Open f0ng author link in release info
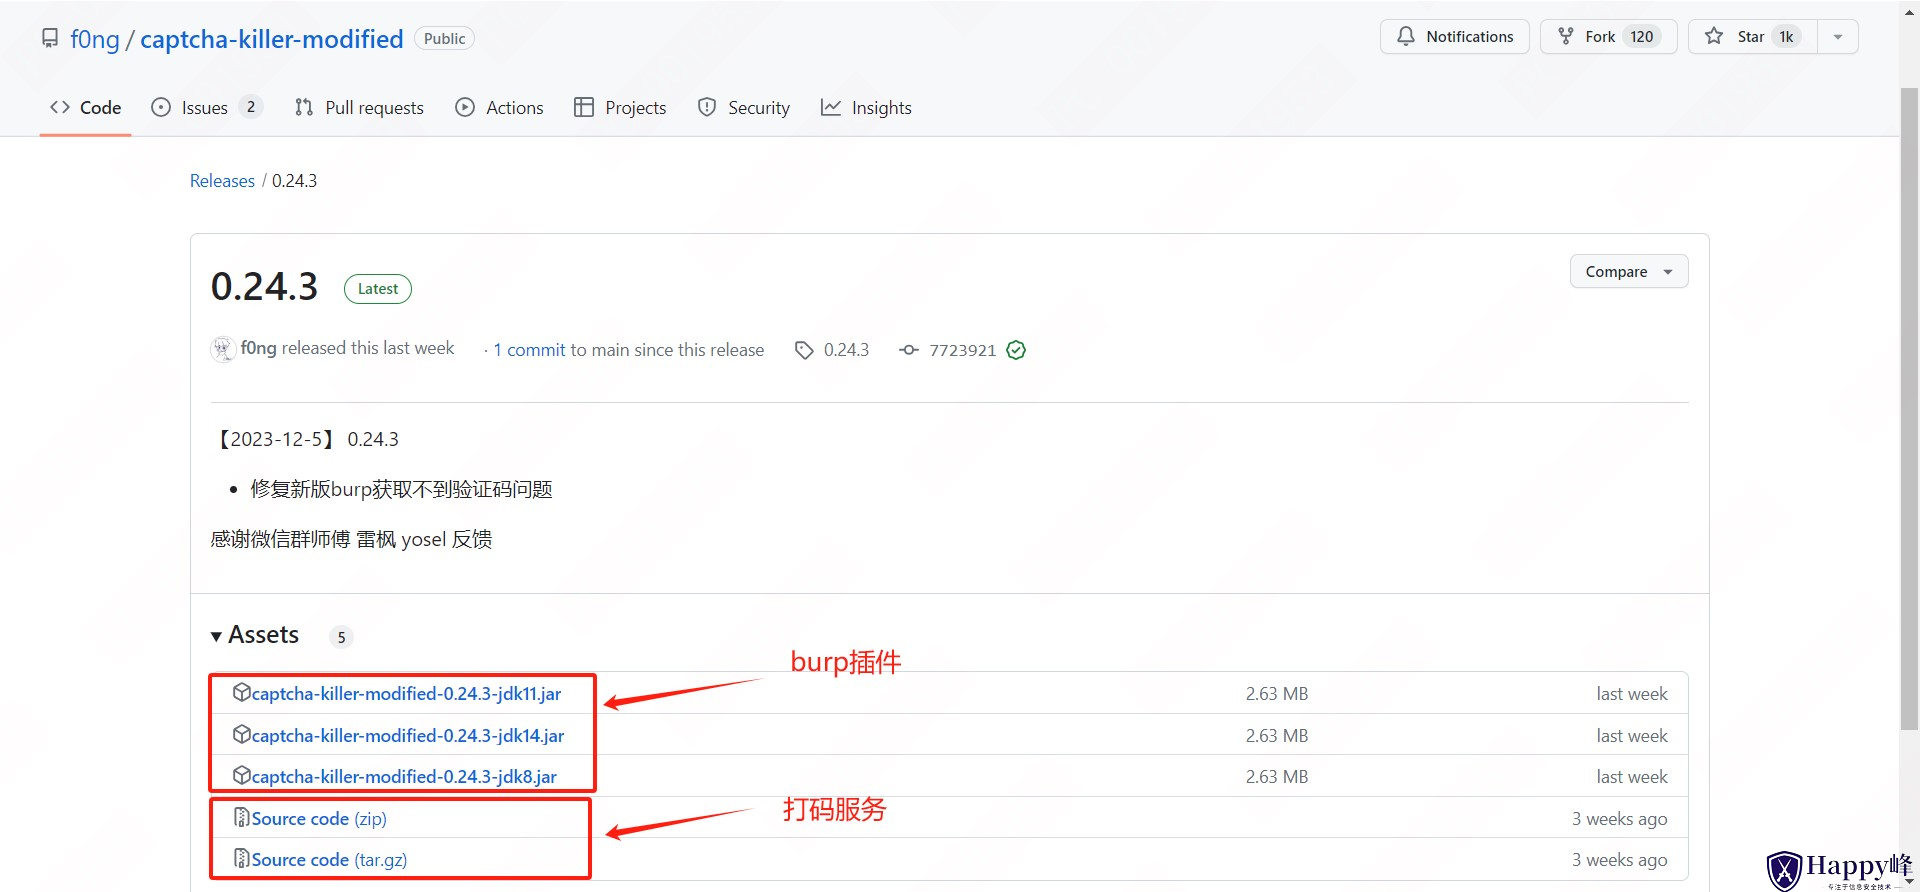The image size is (1920, 892). [258, 348]
